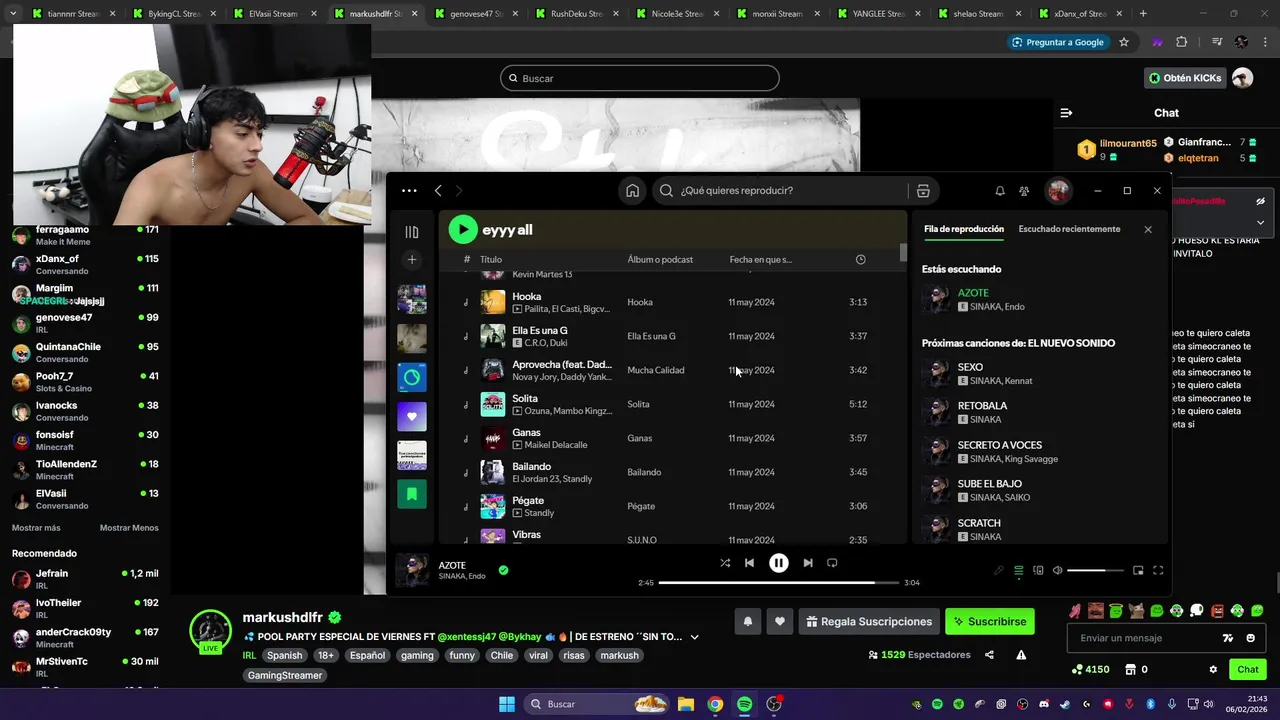Open emoji picker in chat box

tap(1251, 638)
